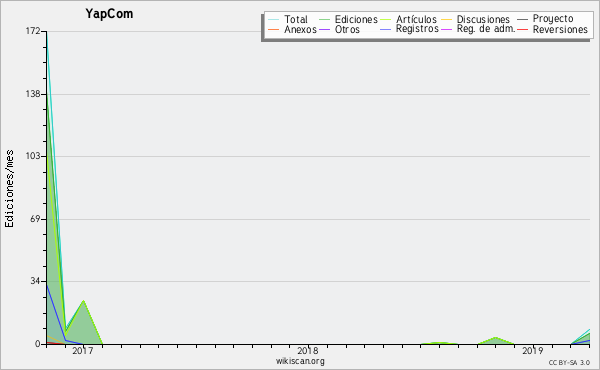Click the 138 y-axis label

(33, 94)
